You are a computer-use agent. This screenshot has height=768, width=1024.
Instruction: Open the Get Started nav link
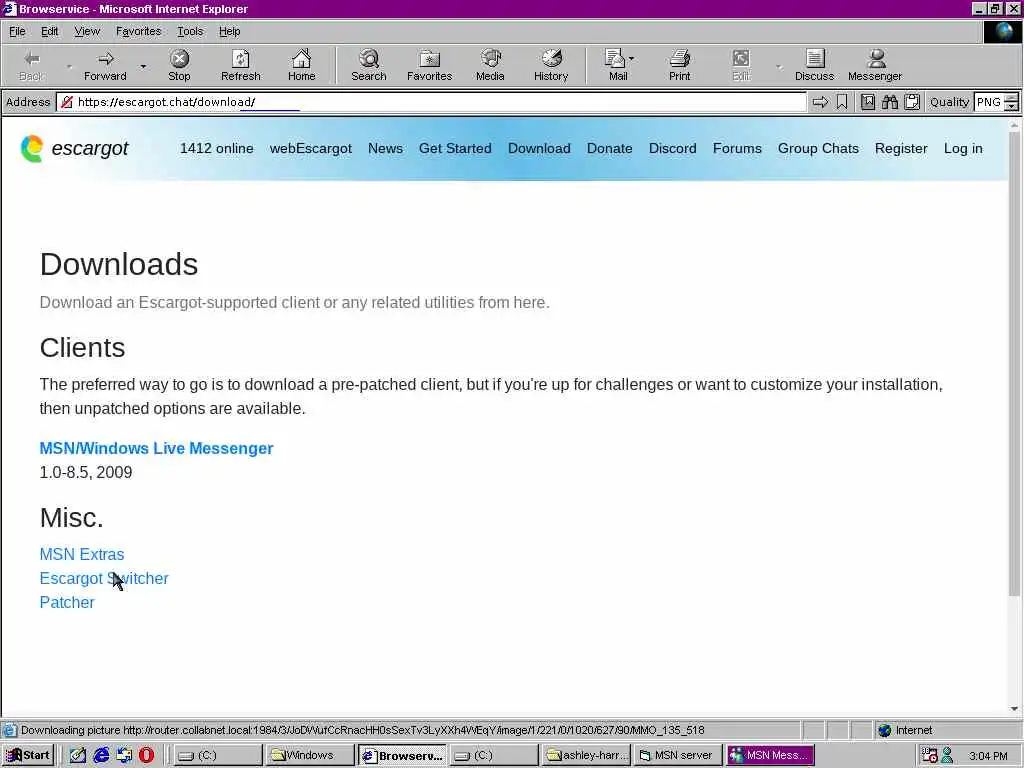(455, 148)
